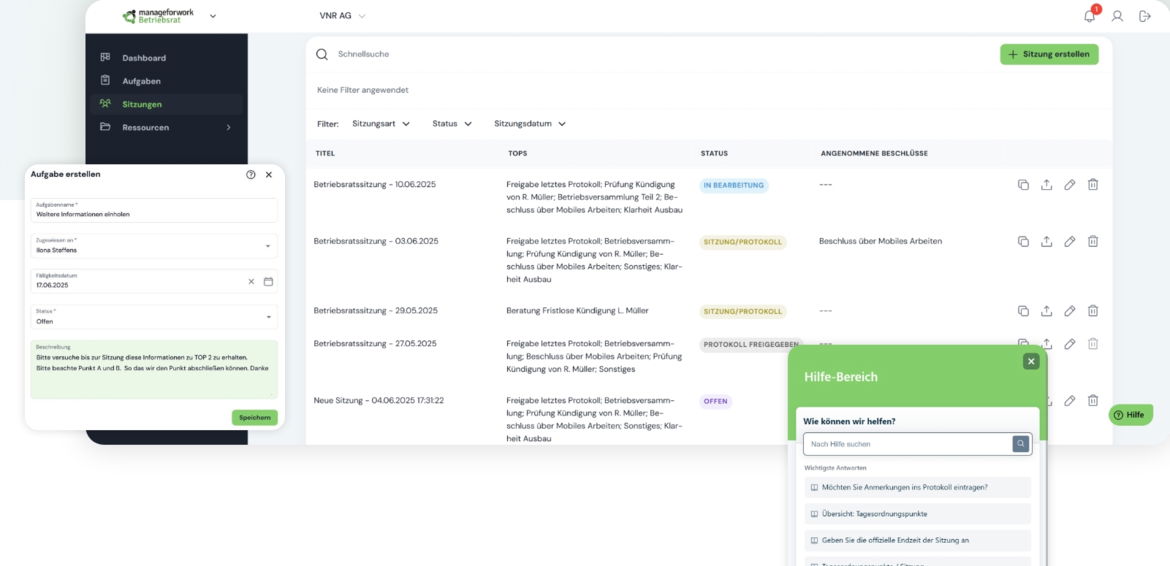
Task: Open the VNR AG company dropdown
Action: click(x=342, y=16)
